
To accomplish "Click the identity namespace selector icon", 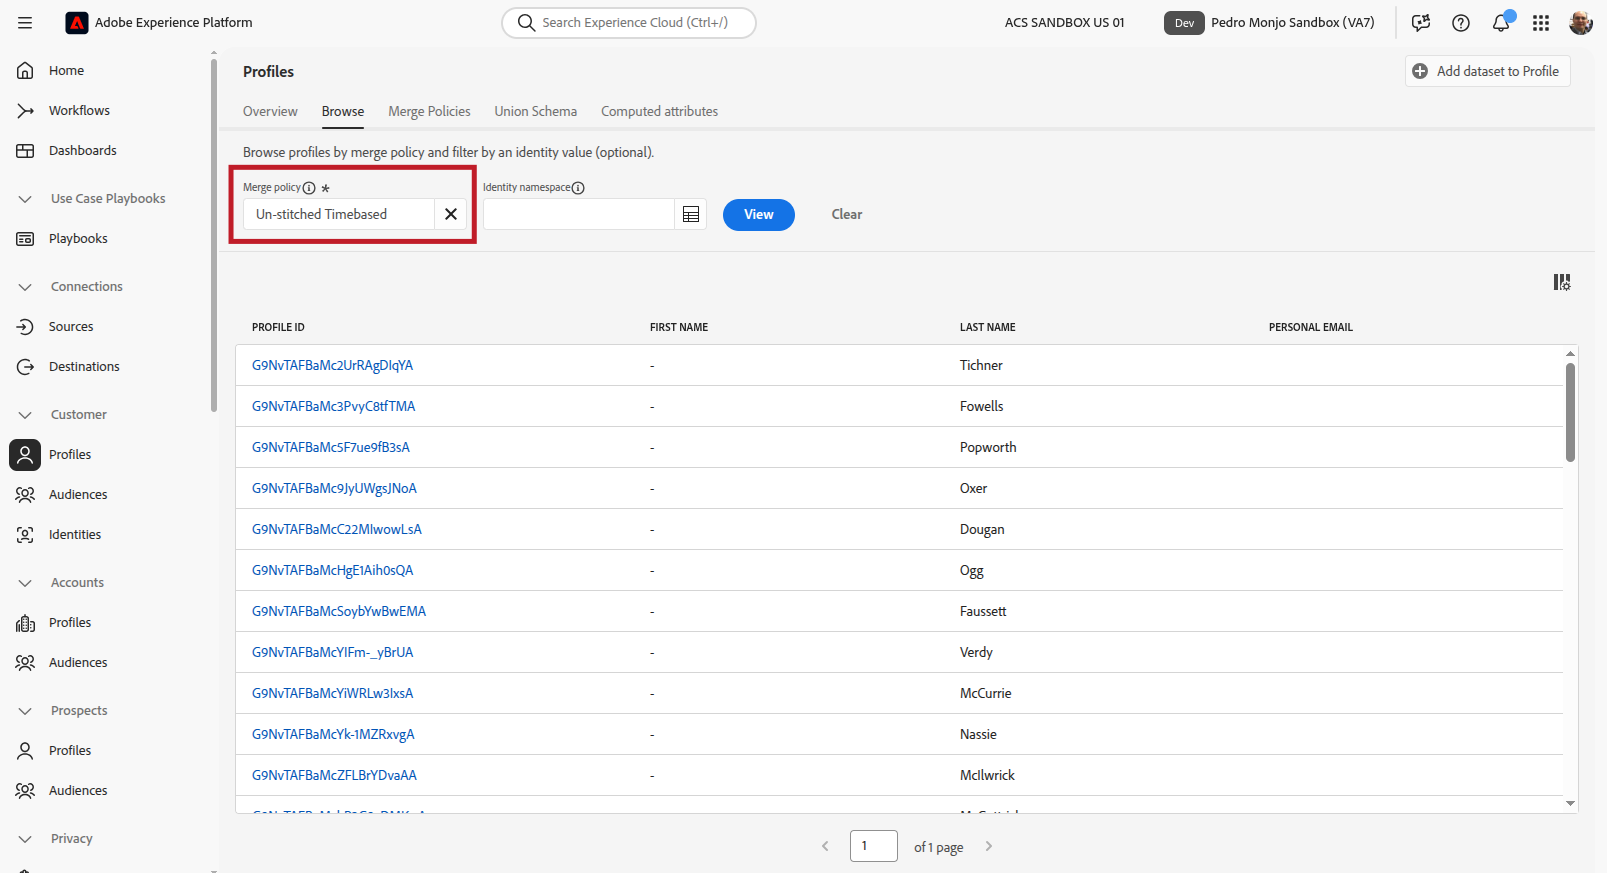I will [x=691, y=214].
